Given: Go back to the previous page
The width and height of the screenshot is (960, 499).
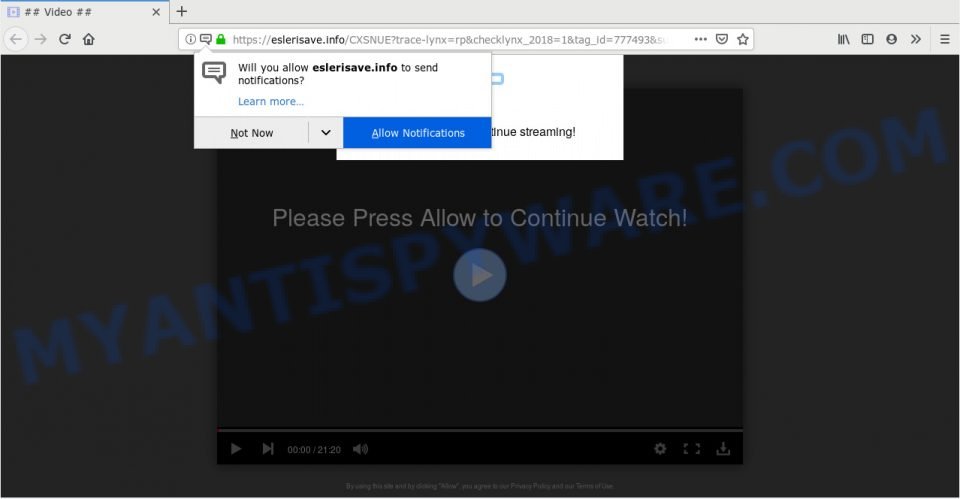Looking at the screenshot, I should pyautogui.click(x=16, y=39).
